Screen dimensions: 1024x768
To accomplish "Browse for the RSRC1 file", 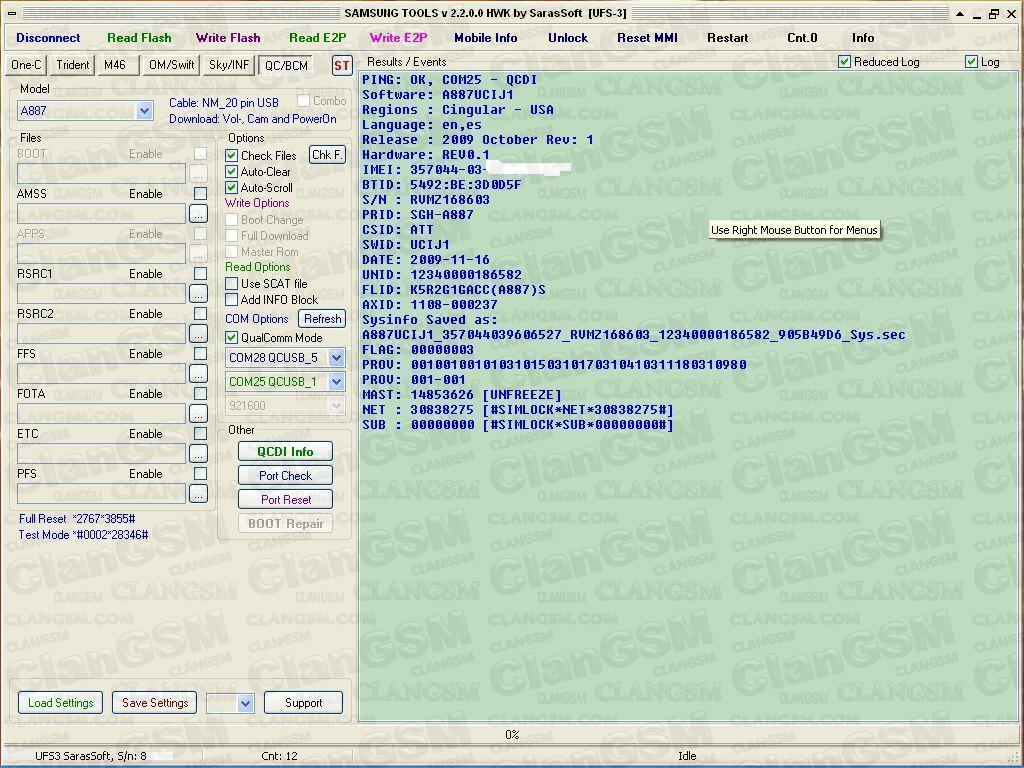I will [199, 294].
